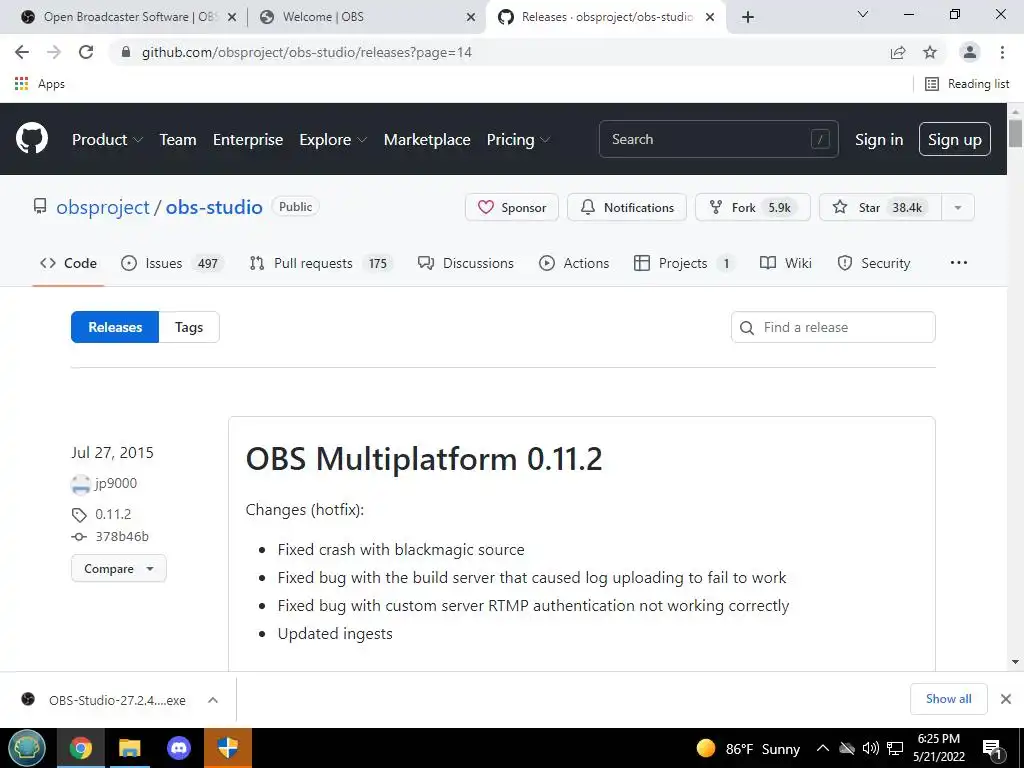Click Sign in

point(879,139)
